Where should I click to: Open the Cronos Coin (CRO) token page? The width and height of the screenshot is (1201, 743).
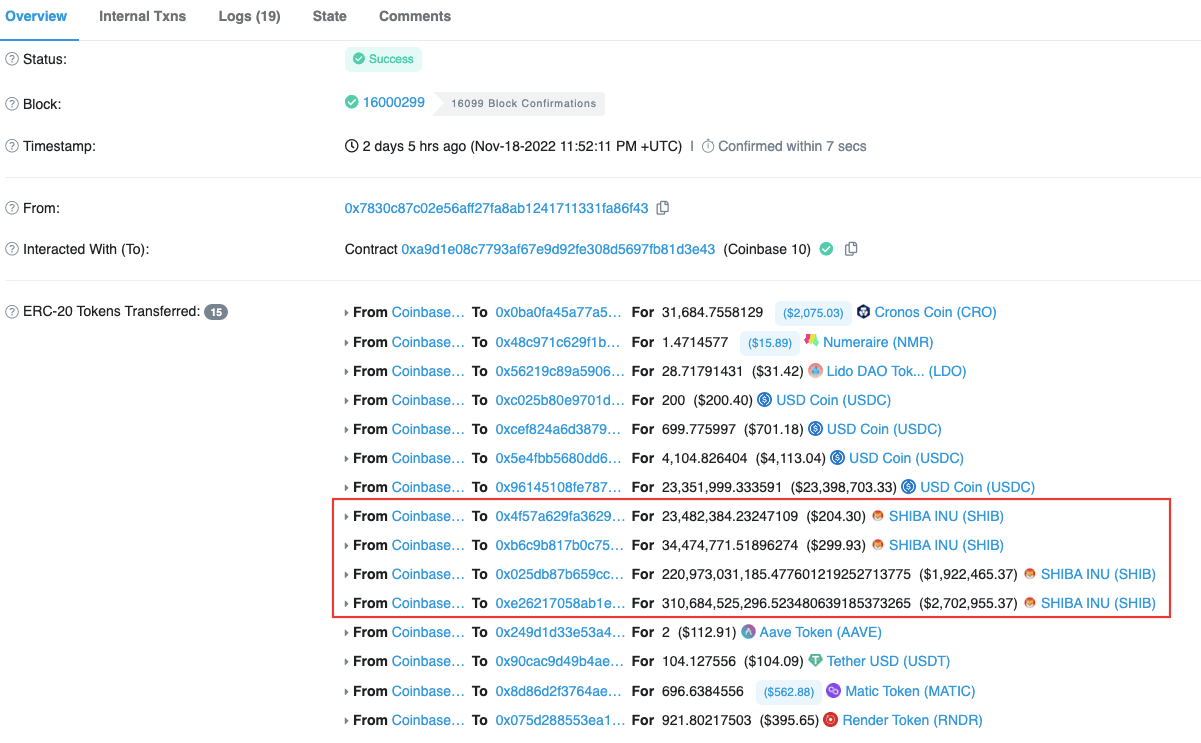tap(935, 312)
